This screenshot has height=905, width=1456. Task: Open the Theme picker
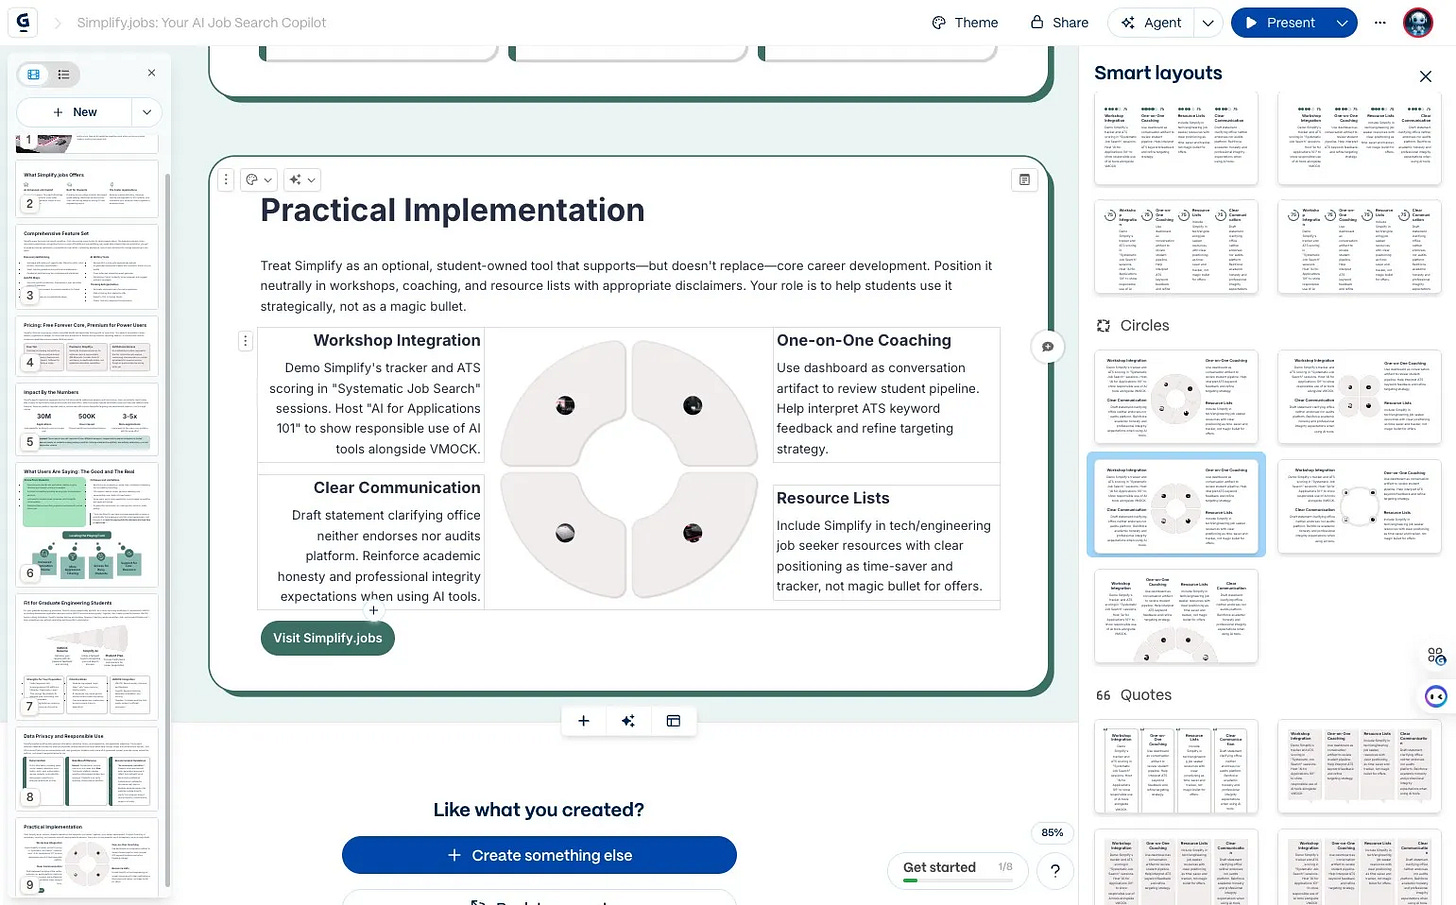point(965,22)
